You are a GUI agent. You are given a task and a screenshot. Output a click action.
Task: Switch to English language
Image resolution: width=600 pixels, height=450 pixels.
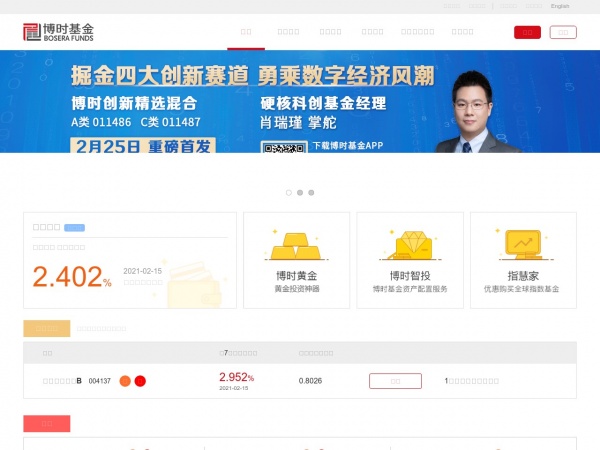click(x=560, y=6)
